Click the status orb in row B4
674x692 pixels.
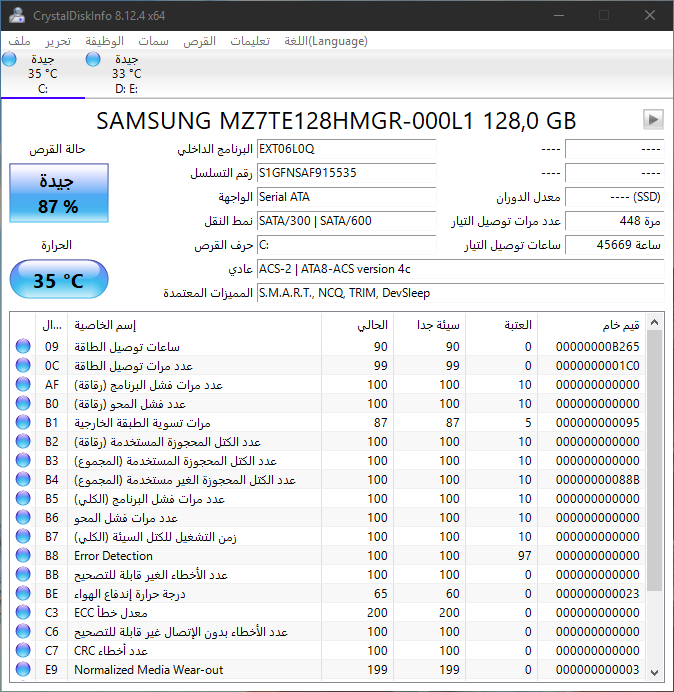(x=23, y=479)
